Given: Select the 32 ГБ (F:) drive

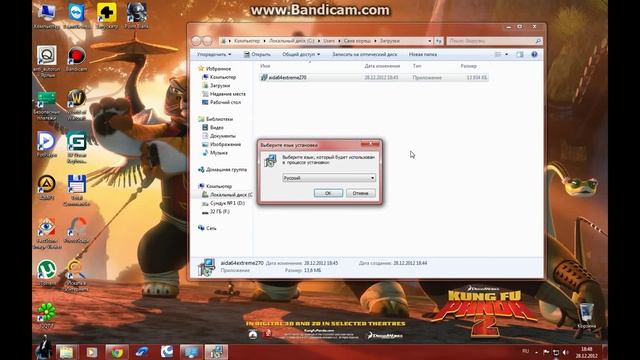Looking at the screenshot, I should tap(216, 212).
